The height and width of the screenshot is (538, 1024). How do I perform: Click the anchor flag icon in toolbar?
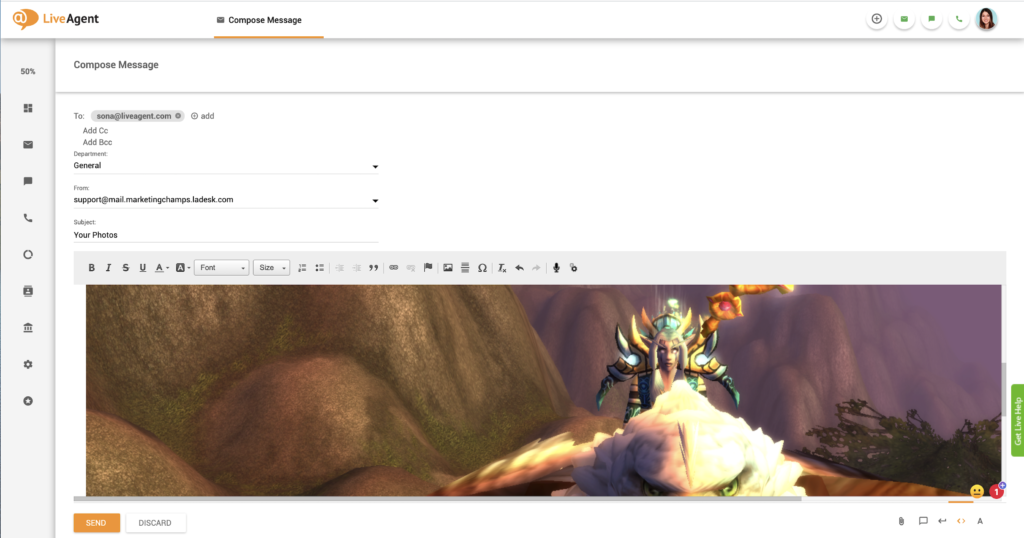(x=428, y=268)
